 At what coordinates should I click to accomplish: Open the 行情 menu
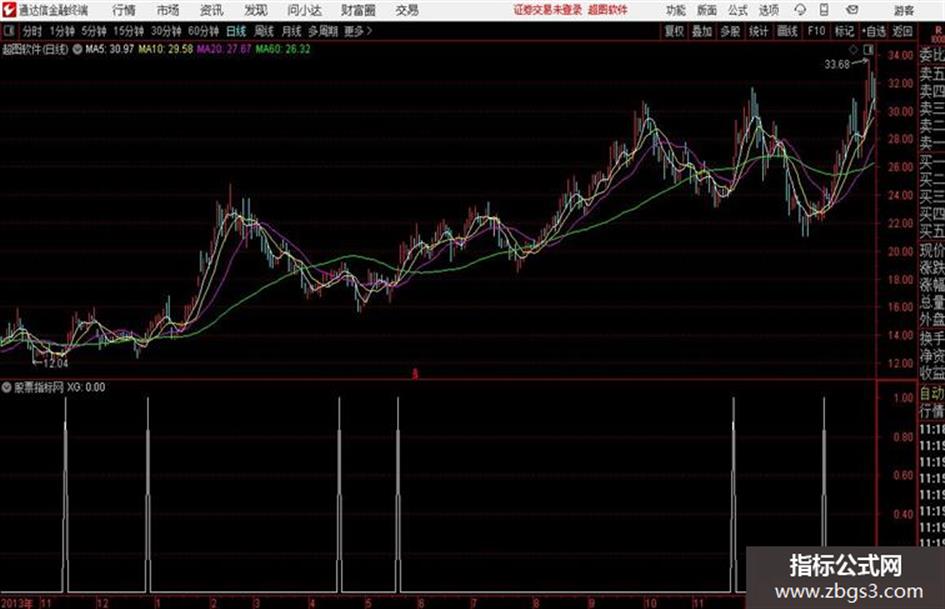(124, 10)
